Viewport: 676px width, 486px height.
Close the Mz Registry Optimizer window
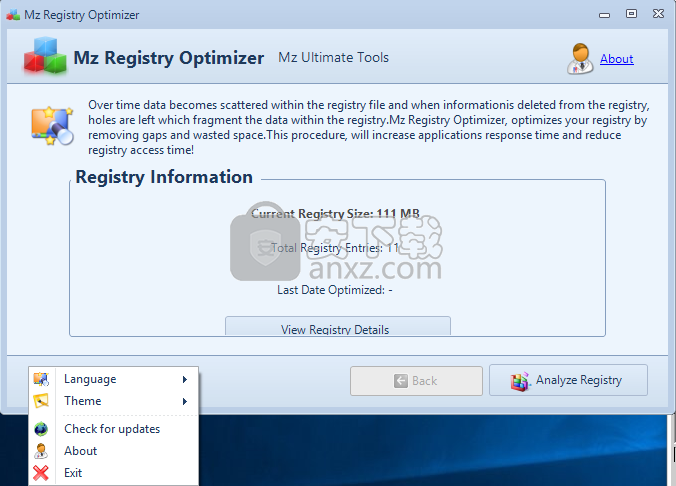(658, 14)
